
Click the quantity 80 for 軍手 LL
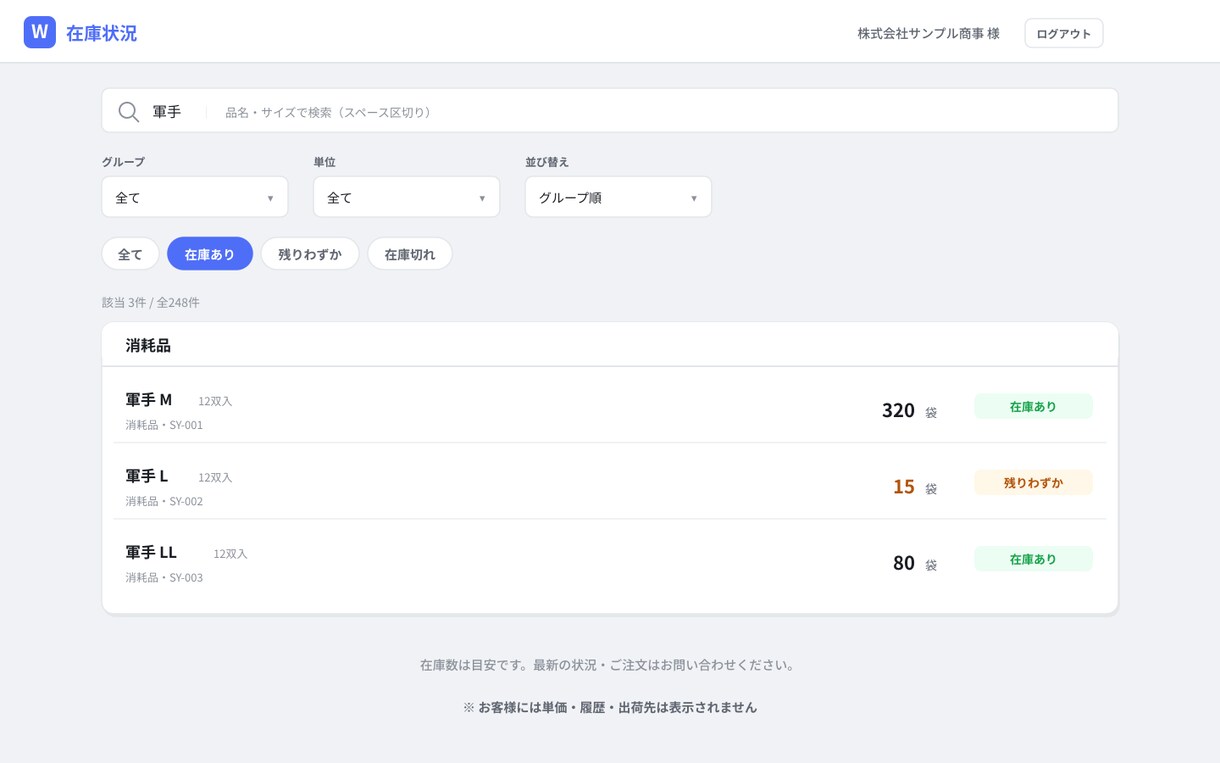click(904, 562)
